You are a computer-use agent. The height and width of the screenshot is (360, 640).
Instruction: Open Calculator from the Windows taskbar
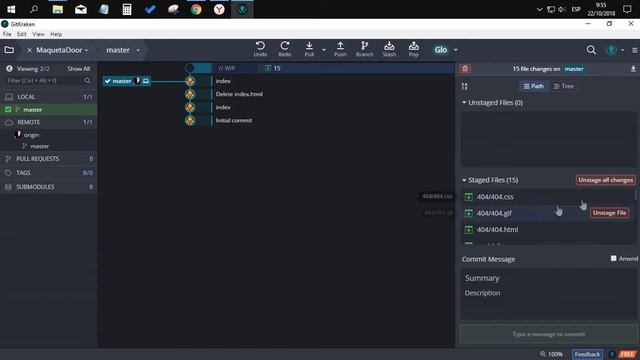(127, 9)
